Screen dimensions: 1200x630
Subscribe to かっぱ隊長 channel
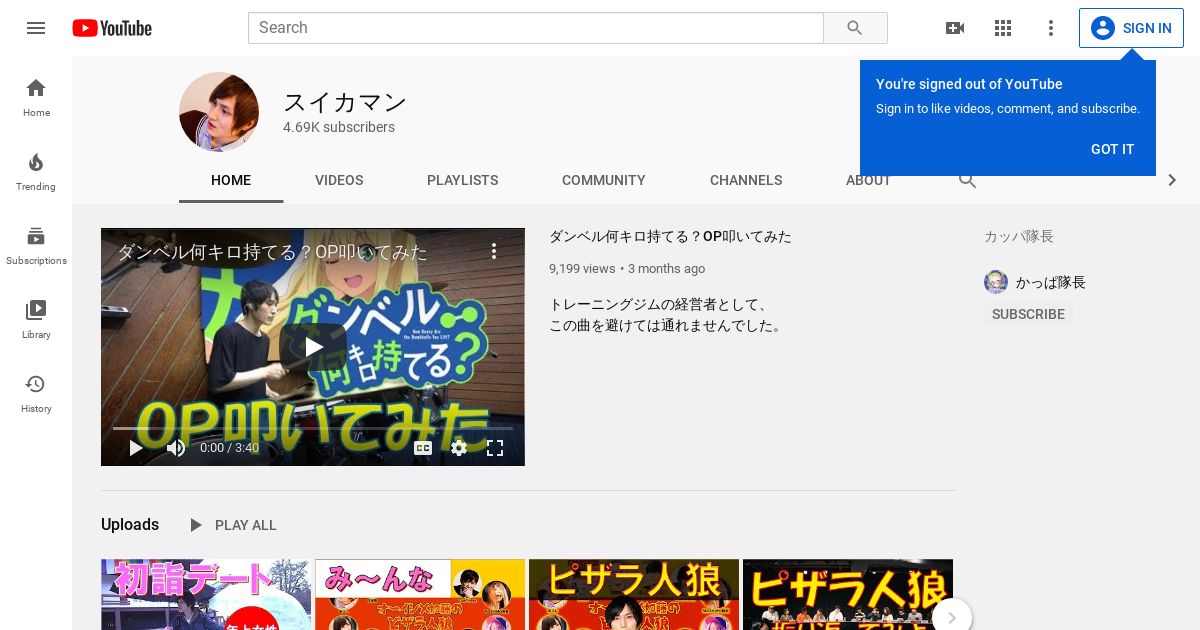(1028, 314)
